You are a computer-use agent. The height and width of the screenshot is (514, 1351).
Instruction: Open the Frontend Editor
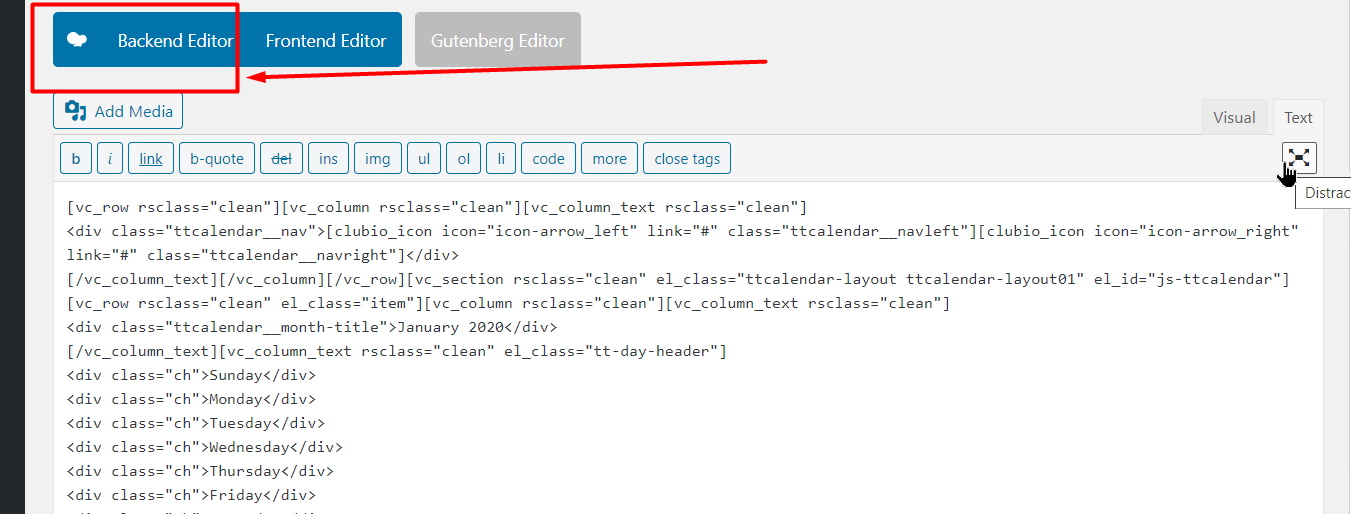[x=325, y=41]
